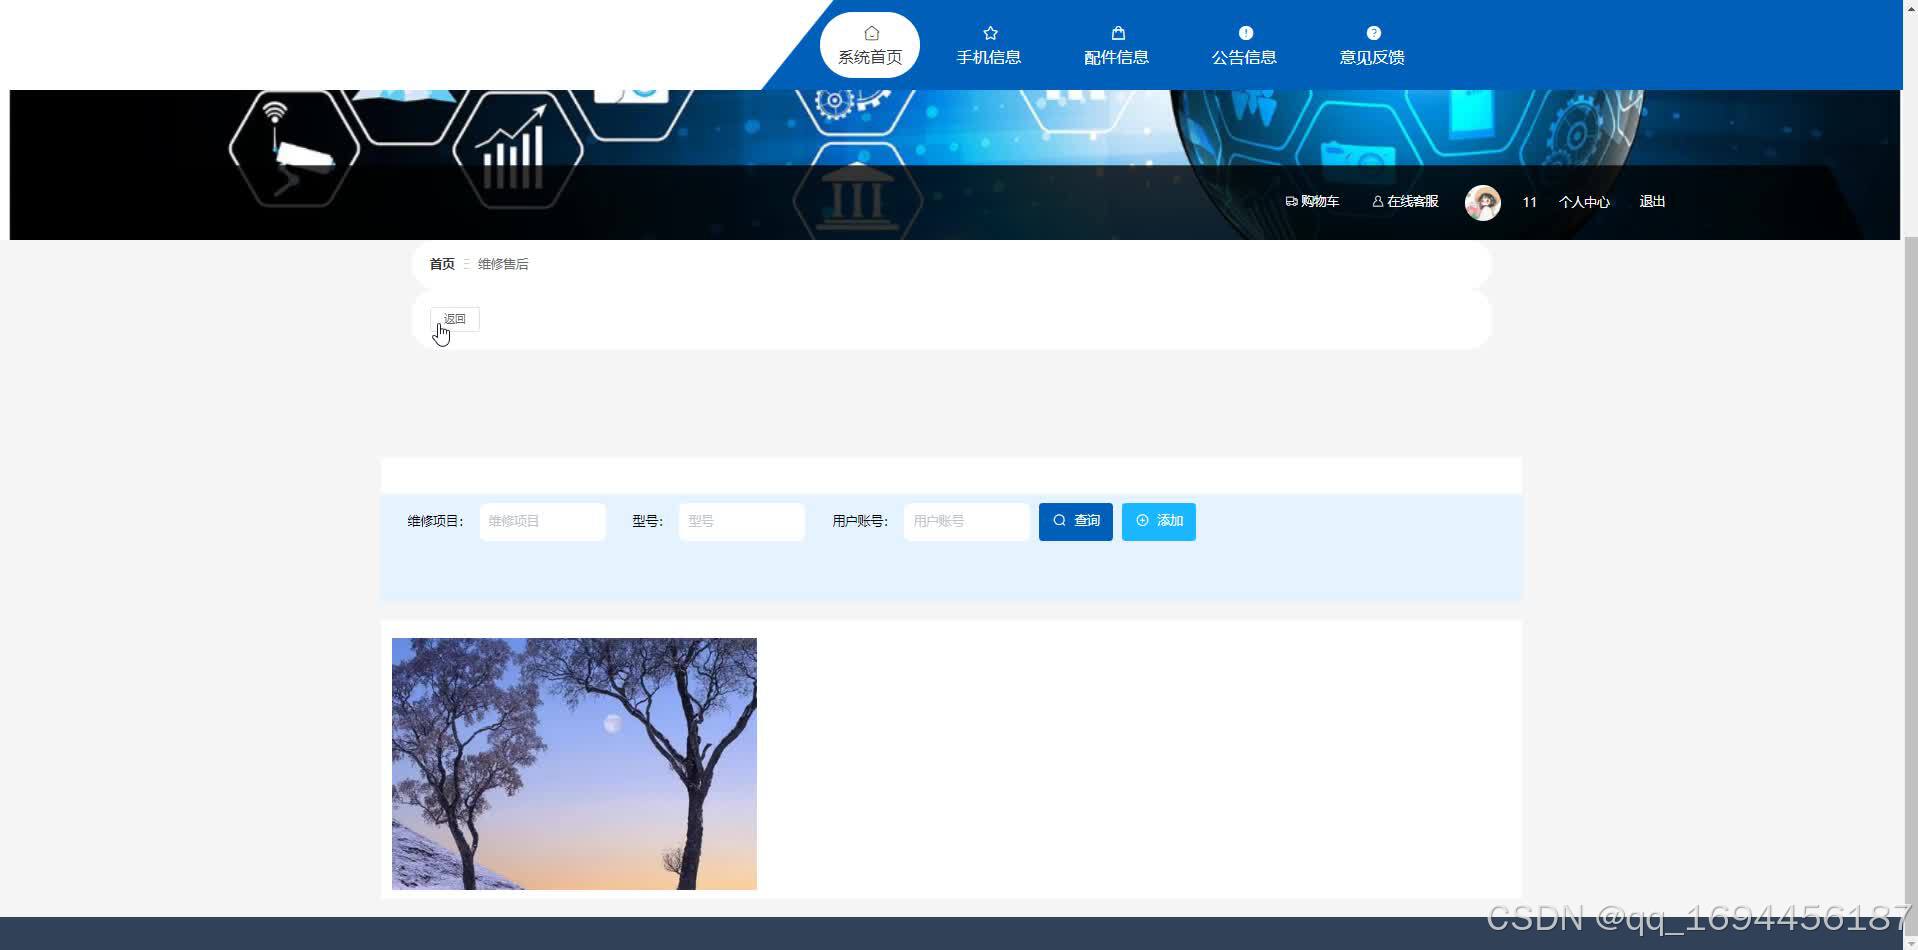Focus the 用户账号 input field
Viewport: 1918px width, 950px height.
click(x=966, y=521)
